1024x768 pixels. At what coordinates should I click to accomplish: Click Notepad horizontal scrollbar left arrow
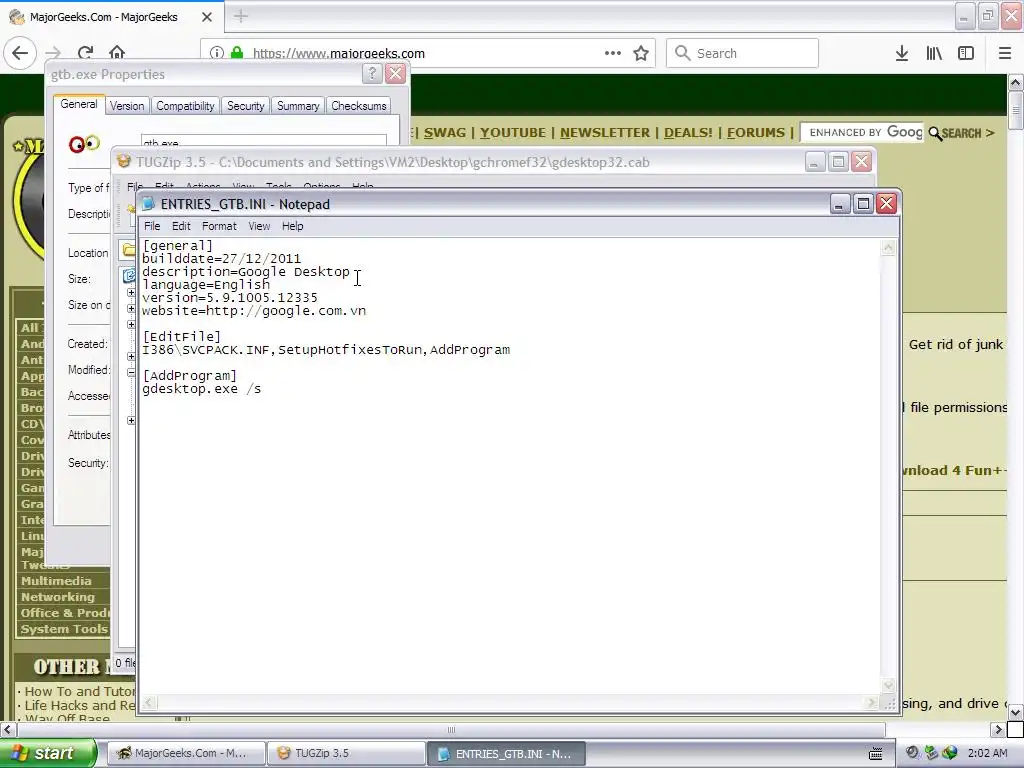[x=149, y=703]
